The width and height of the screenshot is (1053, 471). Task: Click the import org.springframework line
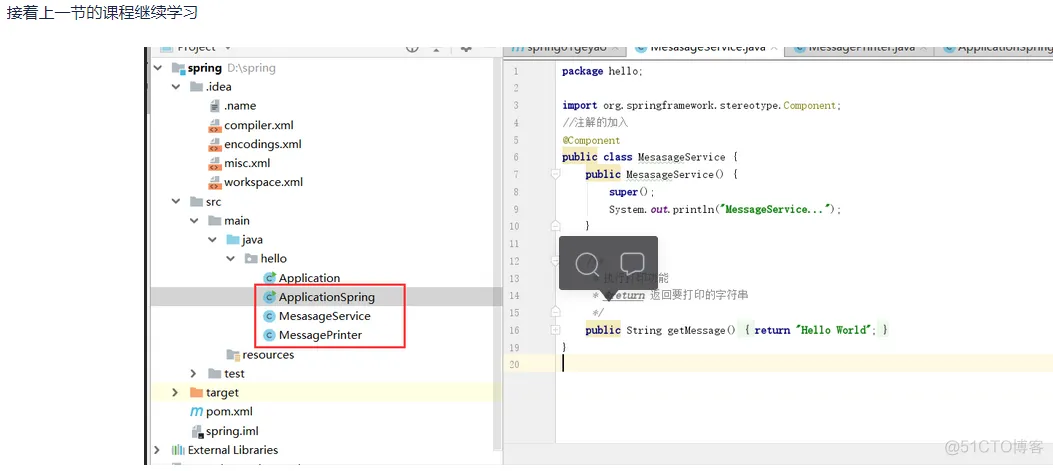pos(701,105)
